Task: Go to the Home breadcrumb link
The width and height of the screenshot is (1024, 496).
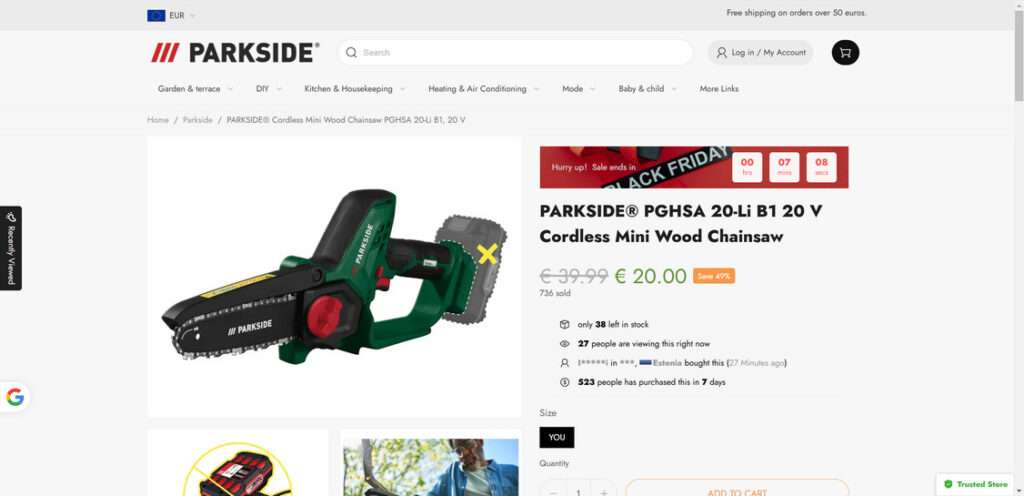Action: 158,120
